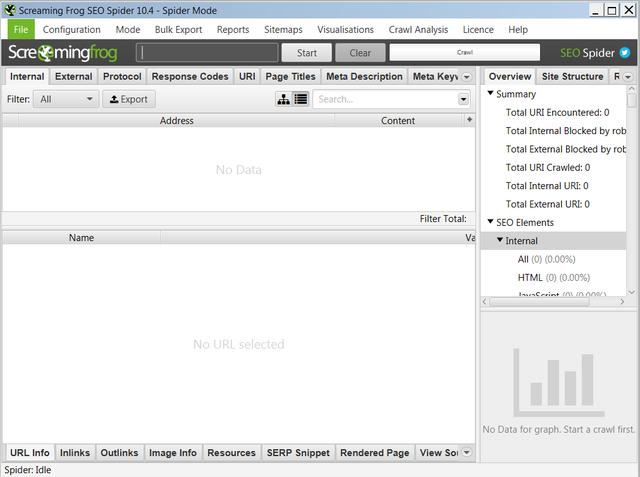Open the Filter All dropdown

[x=66, y=99]
